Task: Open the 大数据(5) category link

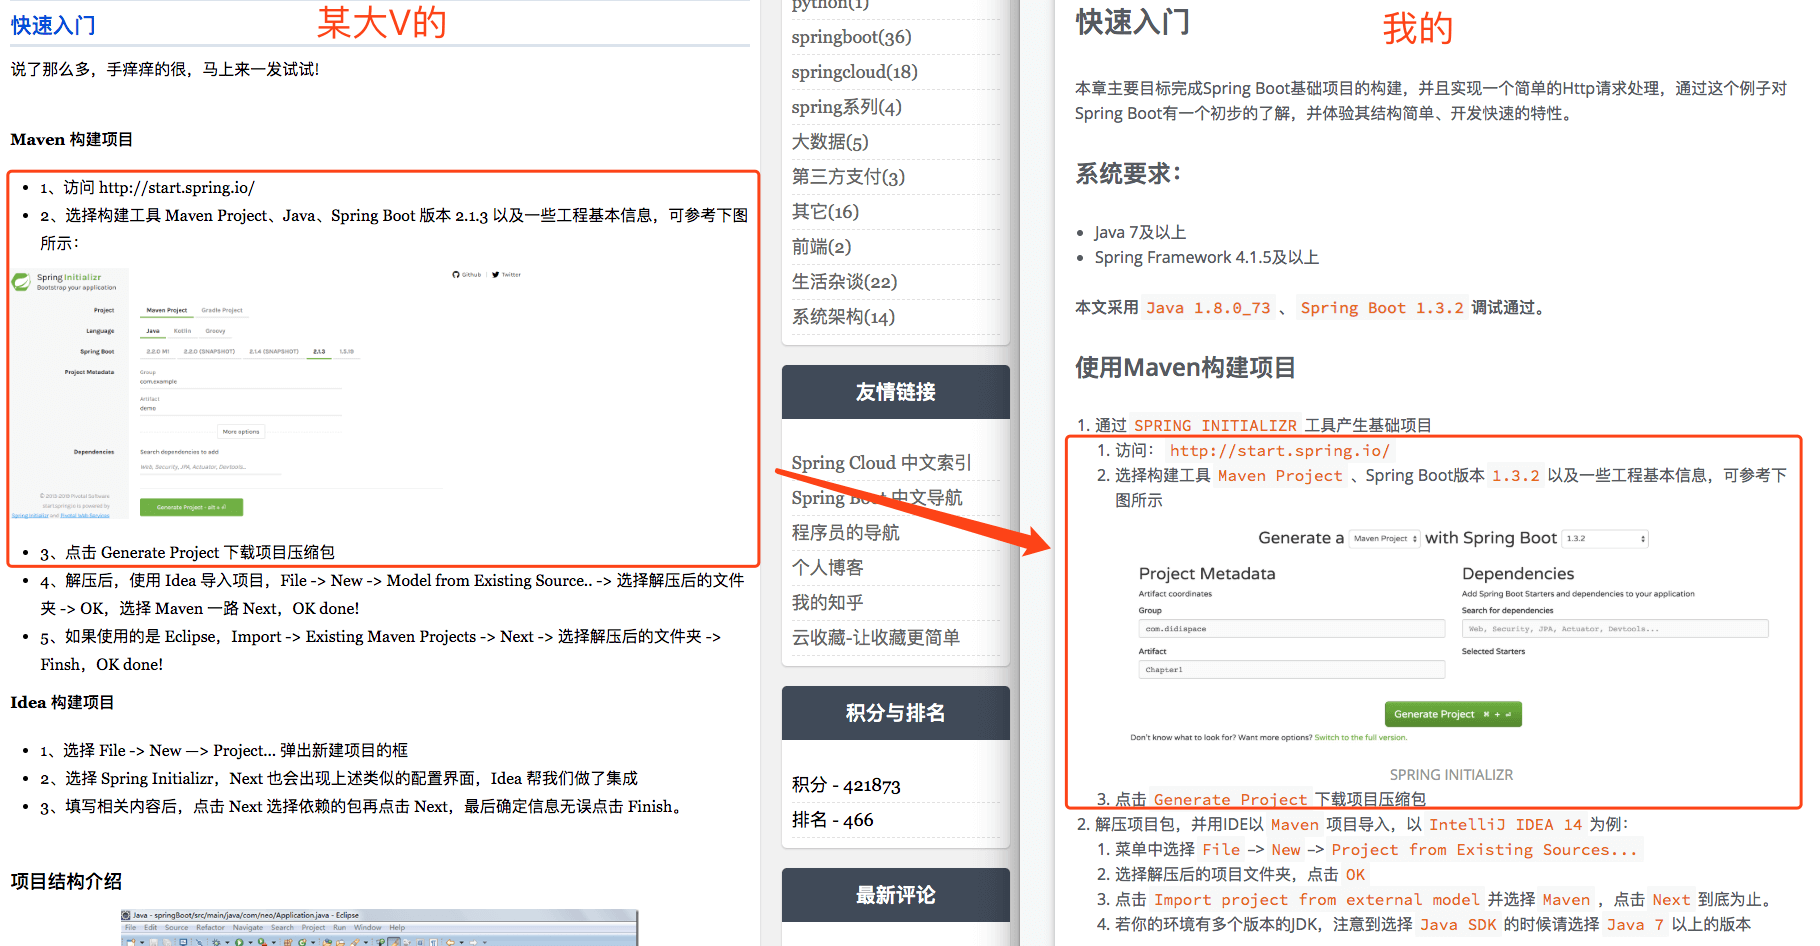Action: click(x=830, y=142)
